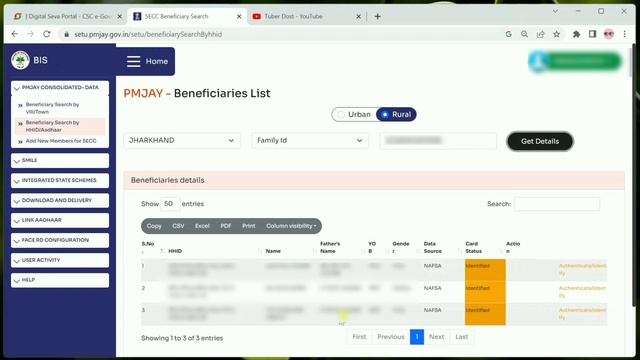The height and width of the screenshot is (360, 640).
Task: Close the Tuber Dost YouTube tab
Action: coord(358,17)
